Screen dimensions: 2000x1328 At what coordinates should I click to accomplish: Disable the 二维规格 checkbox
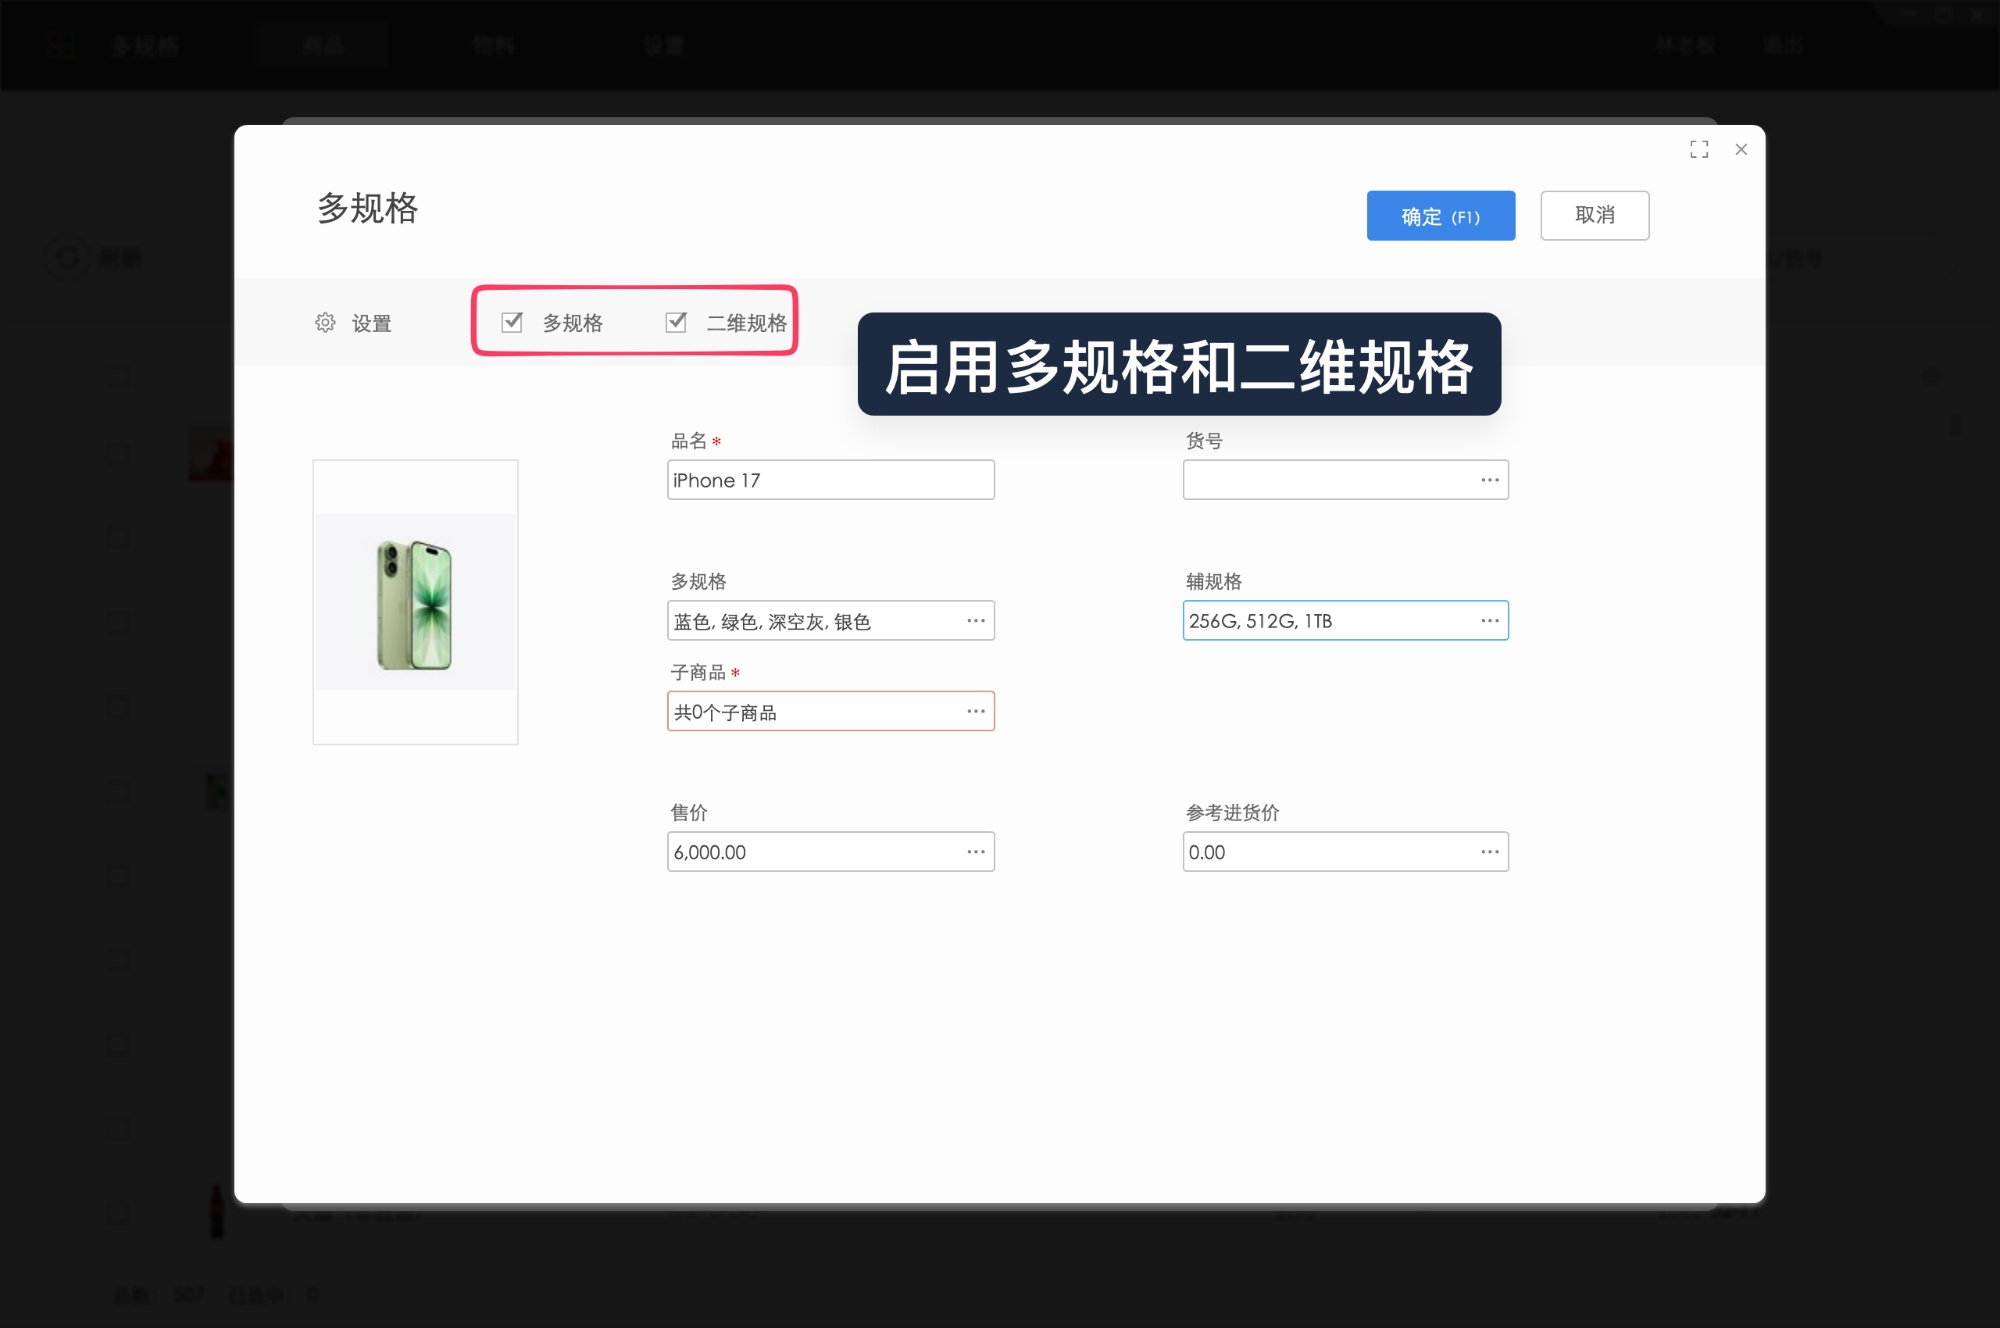(x=675, y=322)
